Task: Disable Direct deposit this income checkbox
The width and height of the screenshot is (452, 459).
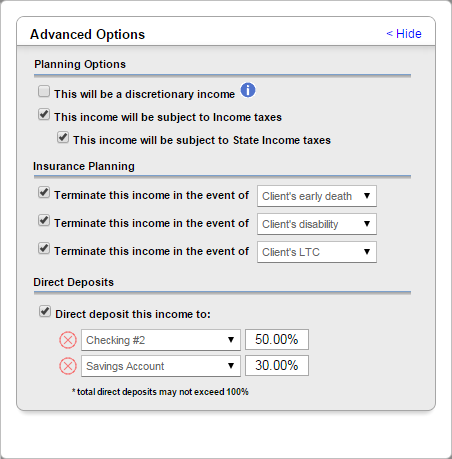Action: 45,312
